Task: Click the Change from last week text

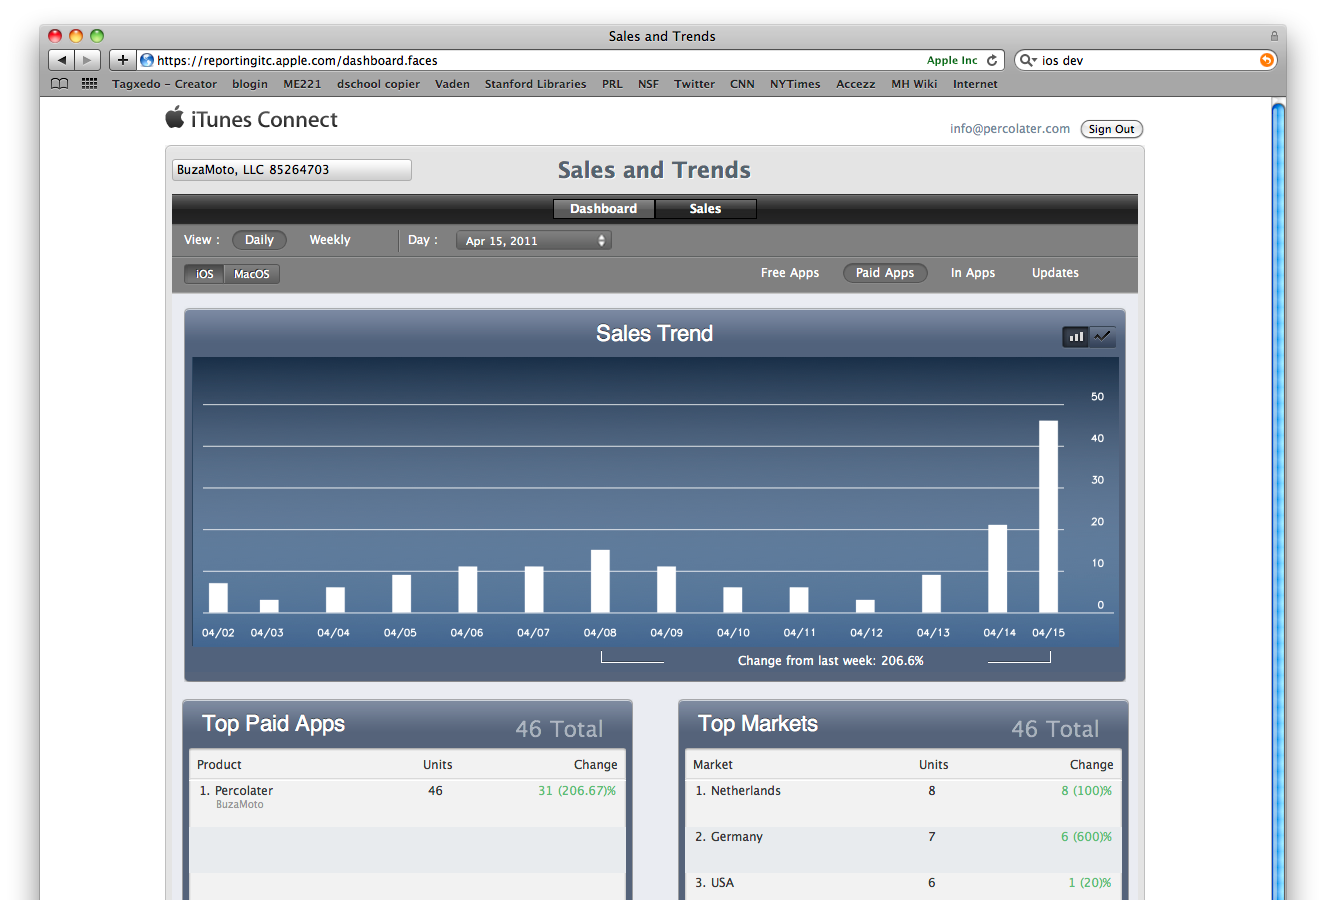Action: pos(830,661)
